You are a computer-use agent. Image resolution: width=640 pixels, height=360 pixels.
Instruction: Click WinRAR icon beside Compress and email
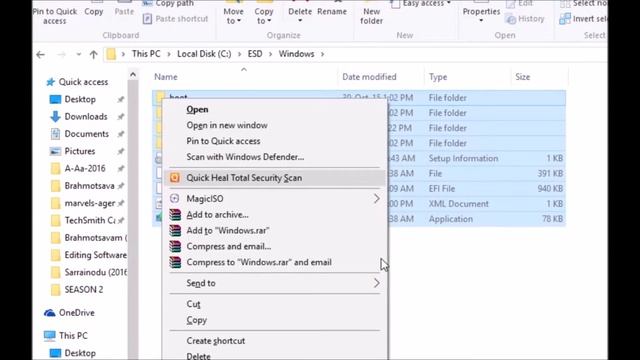click(175, 247)
